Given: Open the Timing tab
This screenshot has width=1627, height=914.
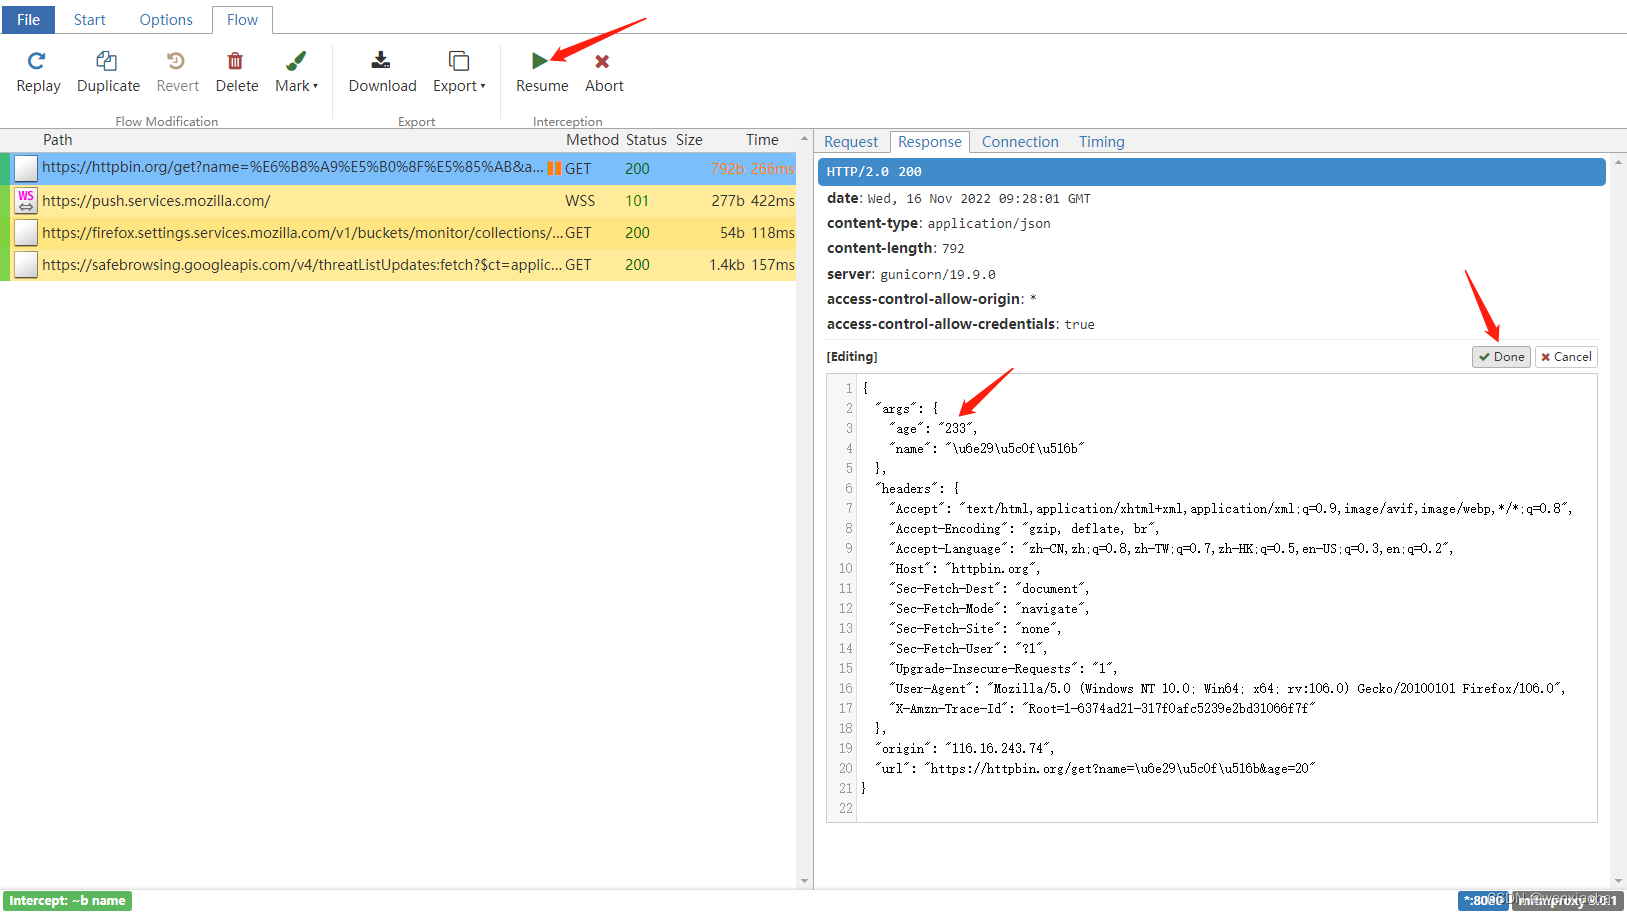Looking at the screenshot, I should tap(1102, 142).
